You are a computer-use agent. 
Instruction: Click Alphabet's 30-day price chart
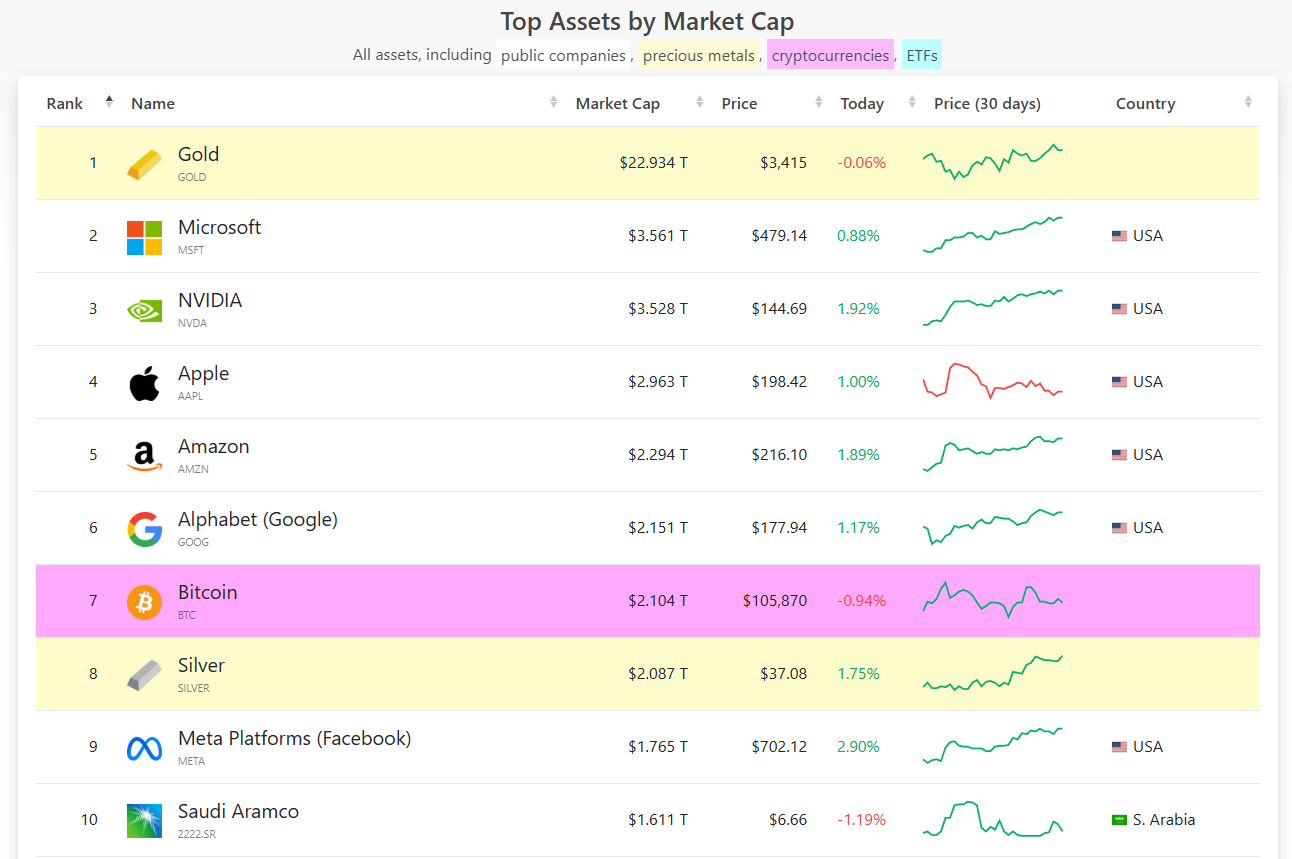992,527
